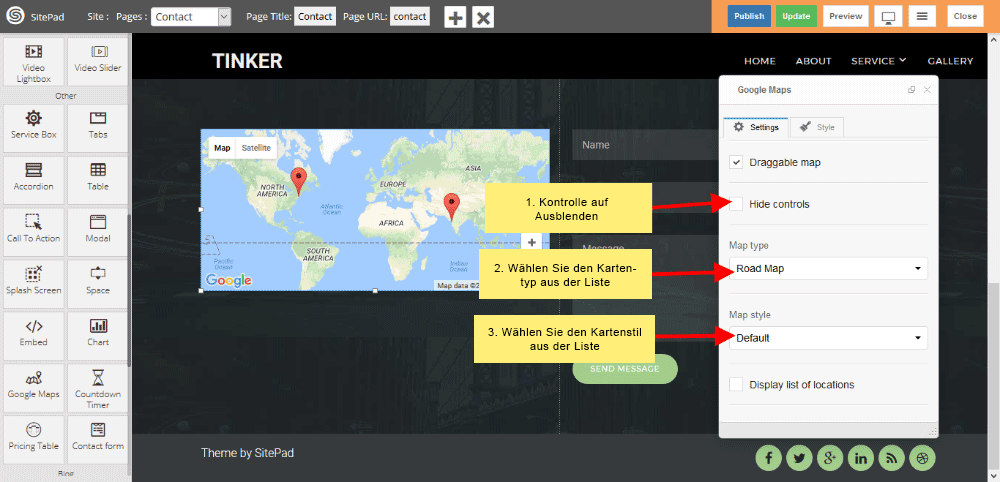Open the Pages dropdown showing Contact

pos(191,17)
